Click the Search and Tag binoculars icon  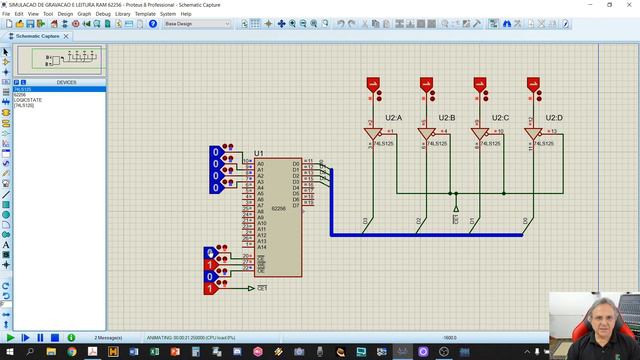(x=507, y=24)
